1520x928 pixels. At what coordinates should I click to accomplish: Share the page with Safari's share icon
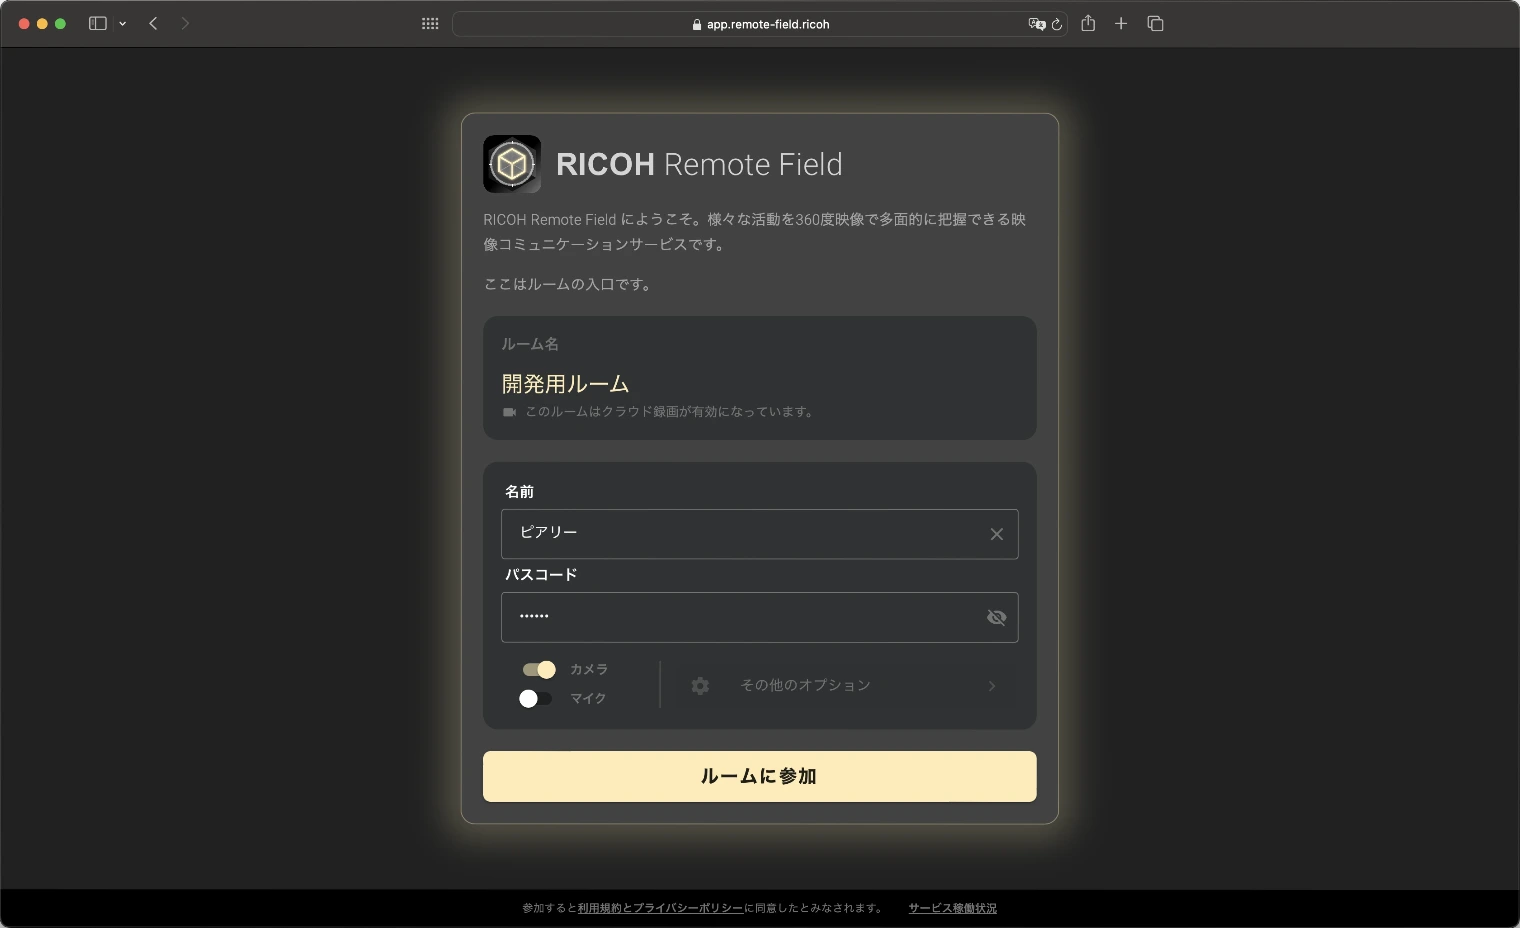pyautogui.click(x=1089, y=23)
